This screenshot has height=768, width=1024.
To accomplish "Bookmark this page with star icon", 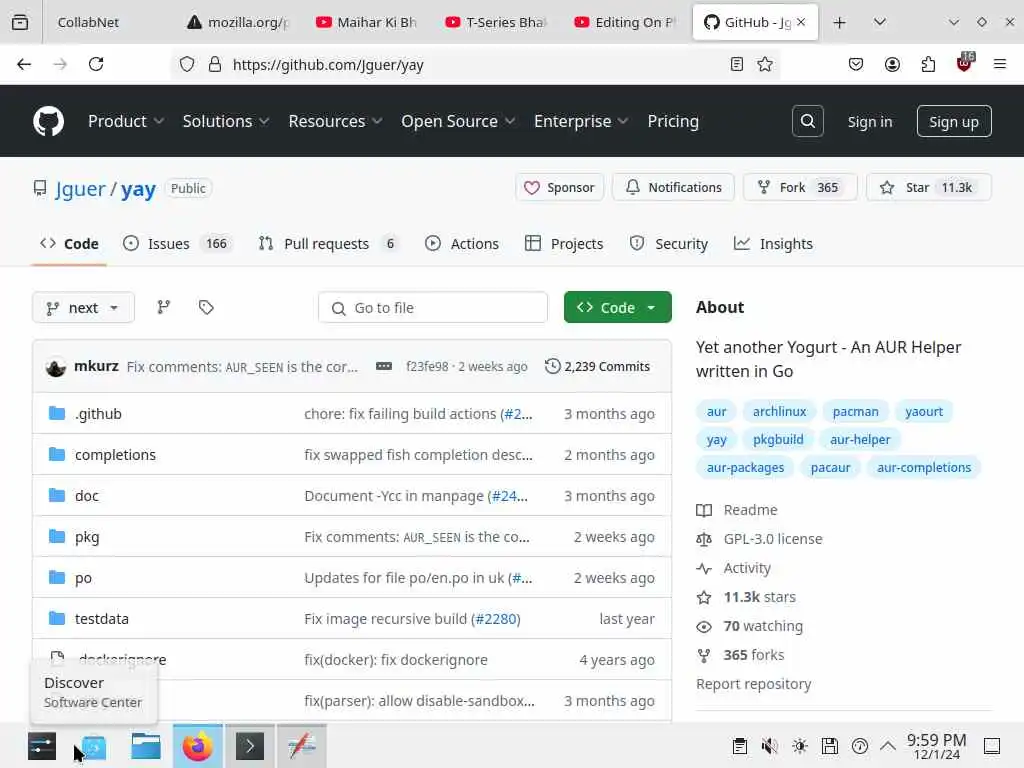I will pyautogui.click(x=765, y=64).
